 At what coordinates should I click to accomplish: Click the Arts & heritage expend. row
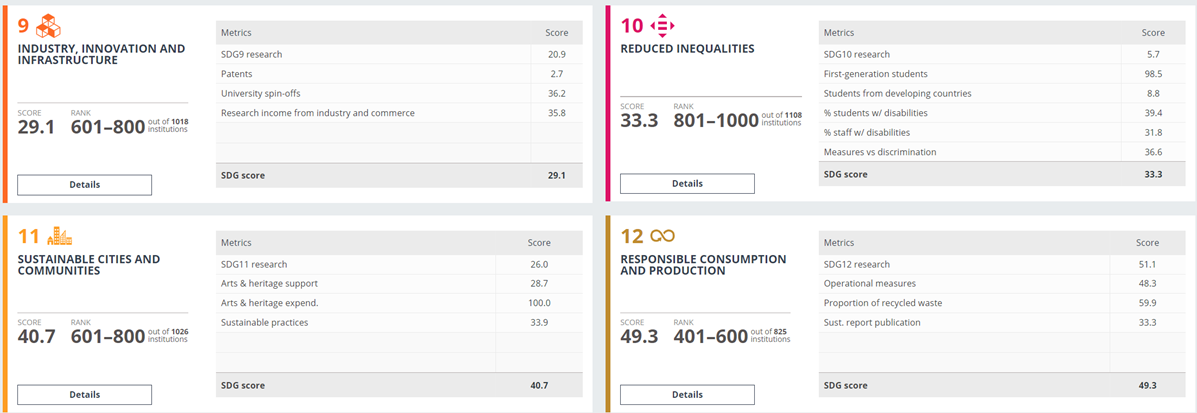pos(398,303)
